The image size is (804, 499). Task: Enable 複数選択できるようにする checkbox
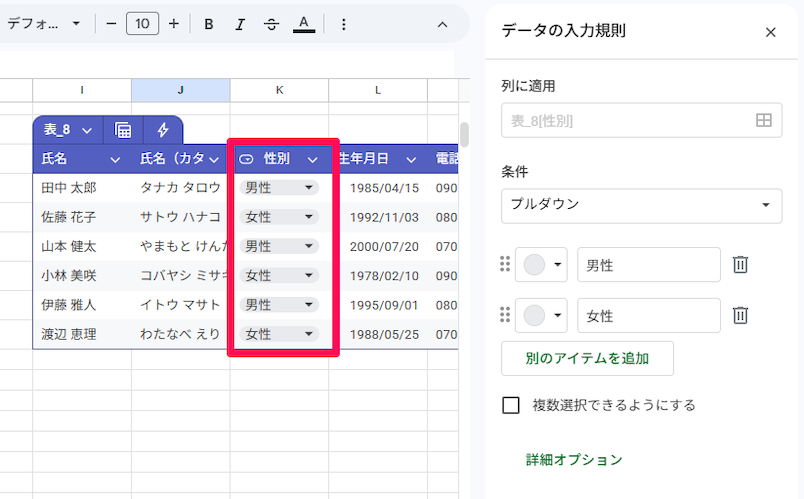pos(511,405)
